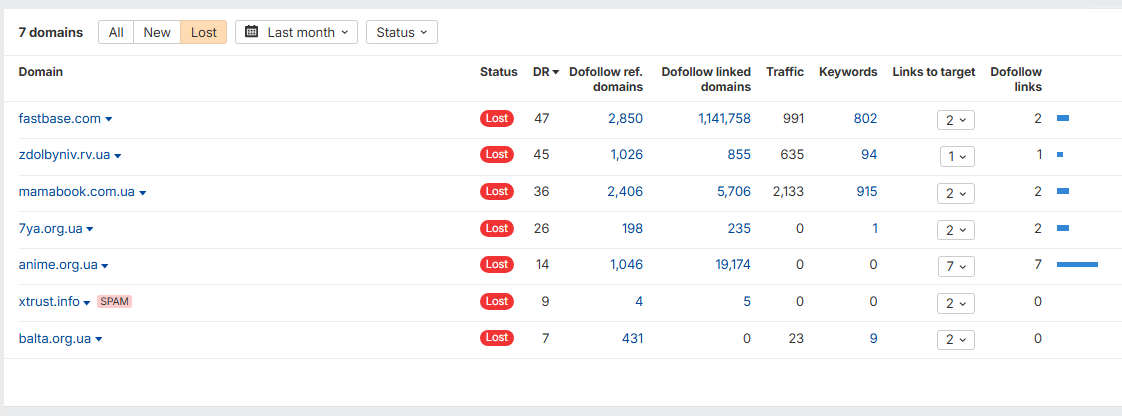Image resolution: width=1122 pixels, height=416 pixels.
Task: Expand links to target dropdown for anime.org.ua
Action: 956,266
